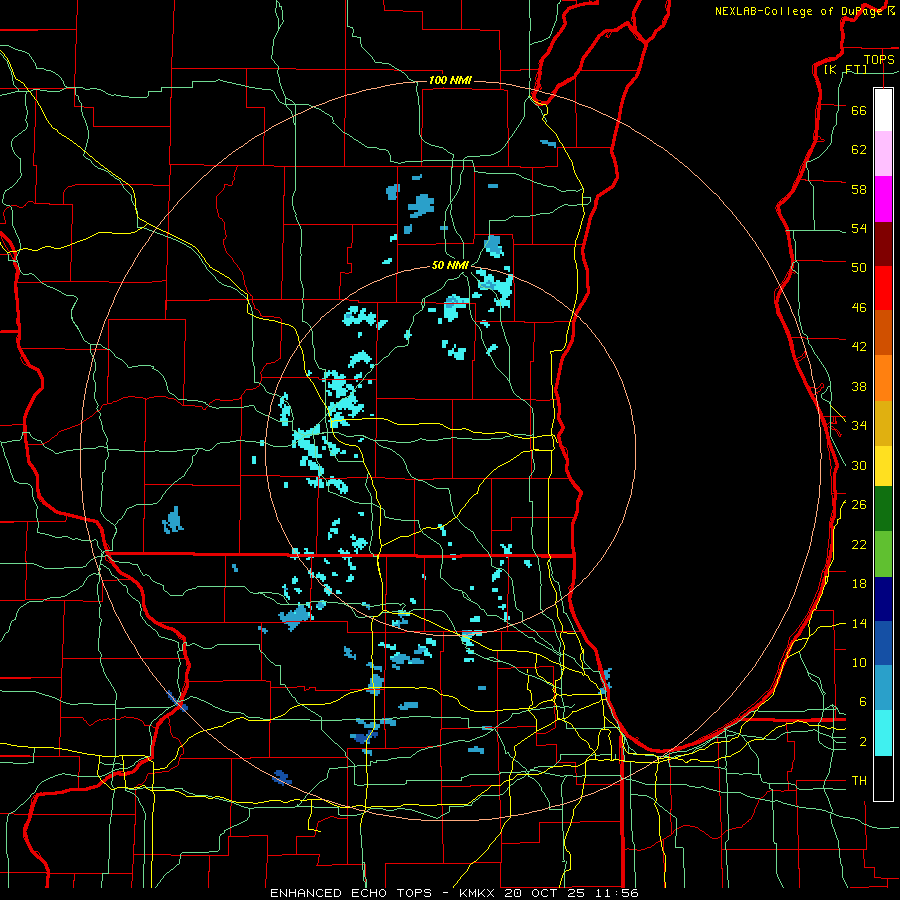Click the '11:56' timestamp
The width and height of the screenshot is (900, 900).
click(617, 893)
